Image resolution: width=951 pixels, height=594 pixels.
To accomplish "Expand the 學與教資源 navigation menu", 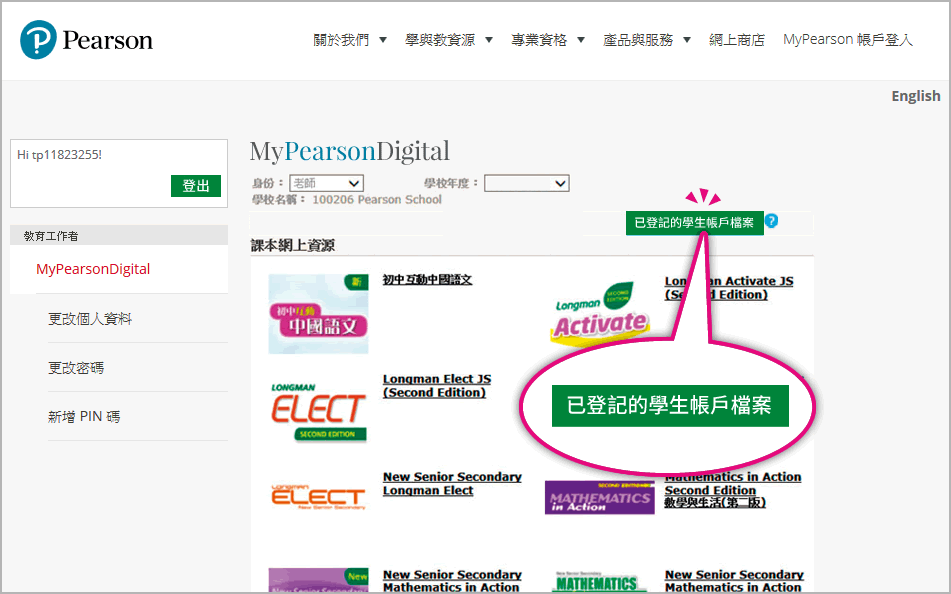I will coord(449,38).
